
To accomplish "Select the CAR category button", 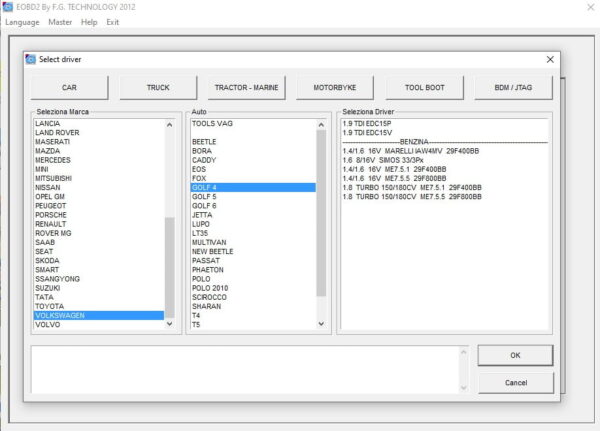I will coord(69,88).
